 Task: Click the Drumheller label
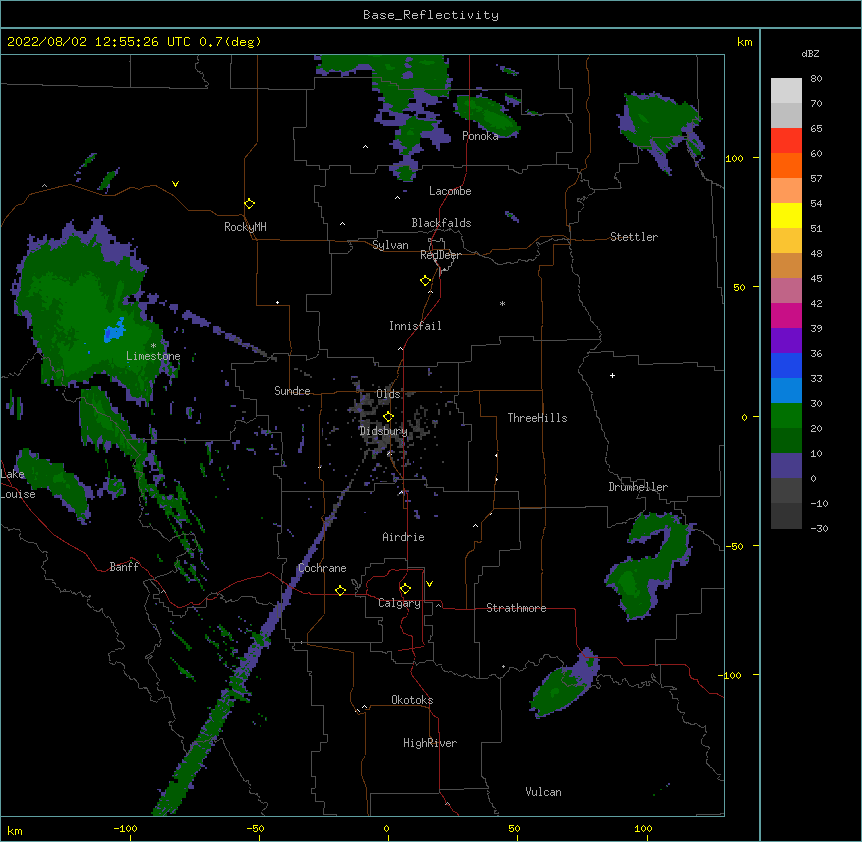tap(638, 487)
